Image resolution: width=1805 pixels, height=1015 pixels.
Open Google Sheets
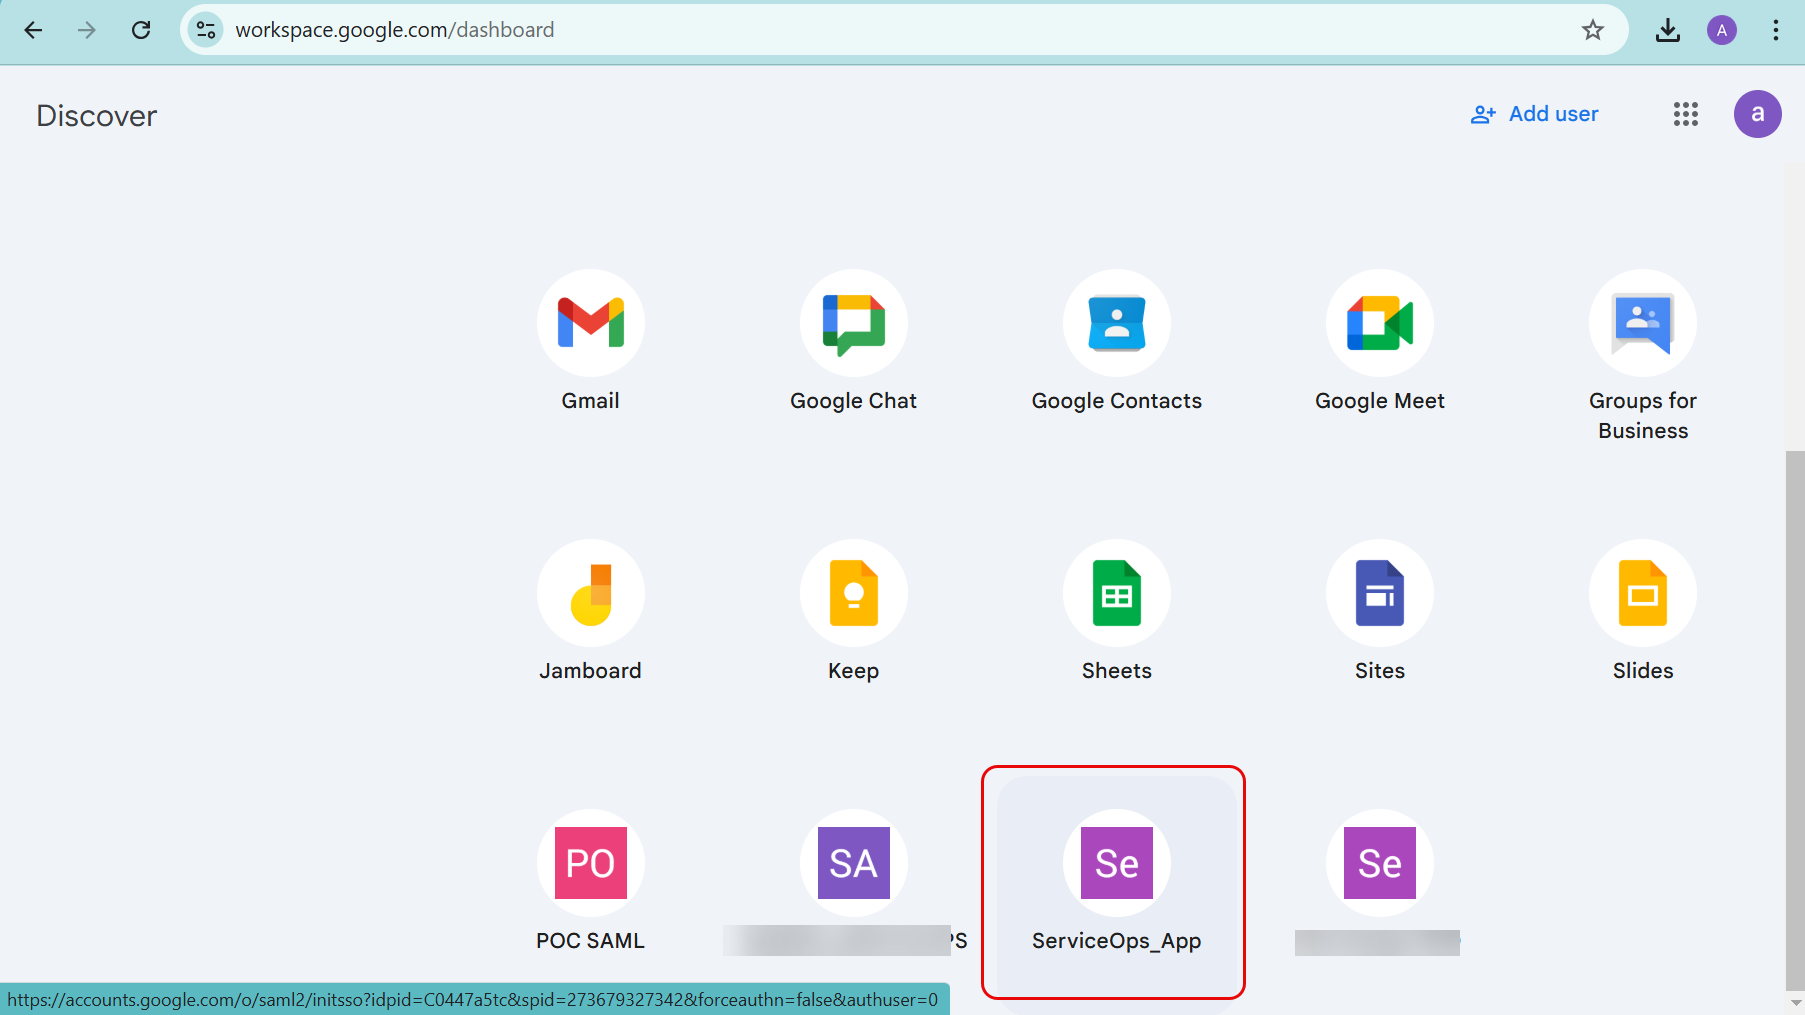(x=1116, y=593)
